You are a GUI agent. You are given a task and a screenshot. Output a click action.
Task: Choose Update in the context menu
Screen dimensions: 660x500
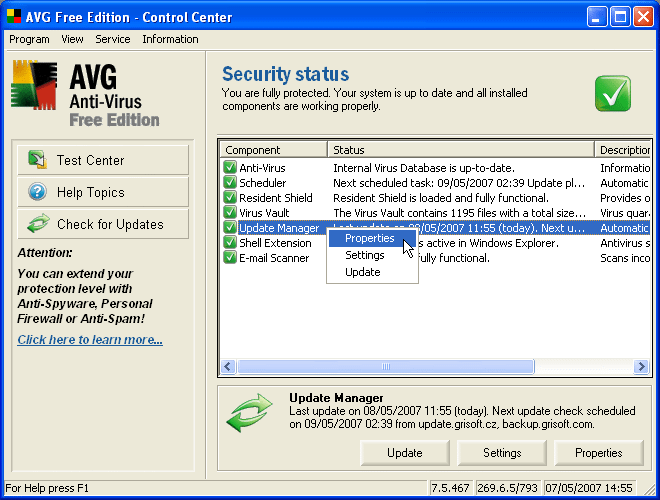click(x=372, y=272)
